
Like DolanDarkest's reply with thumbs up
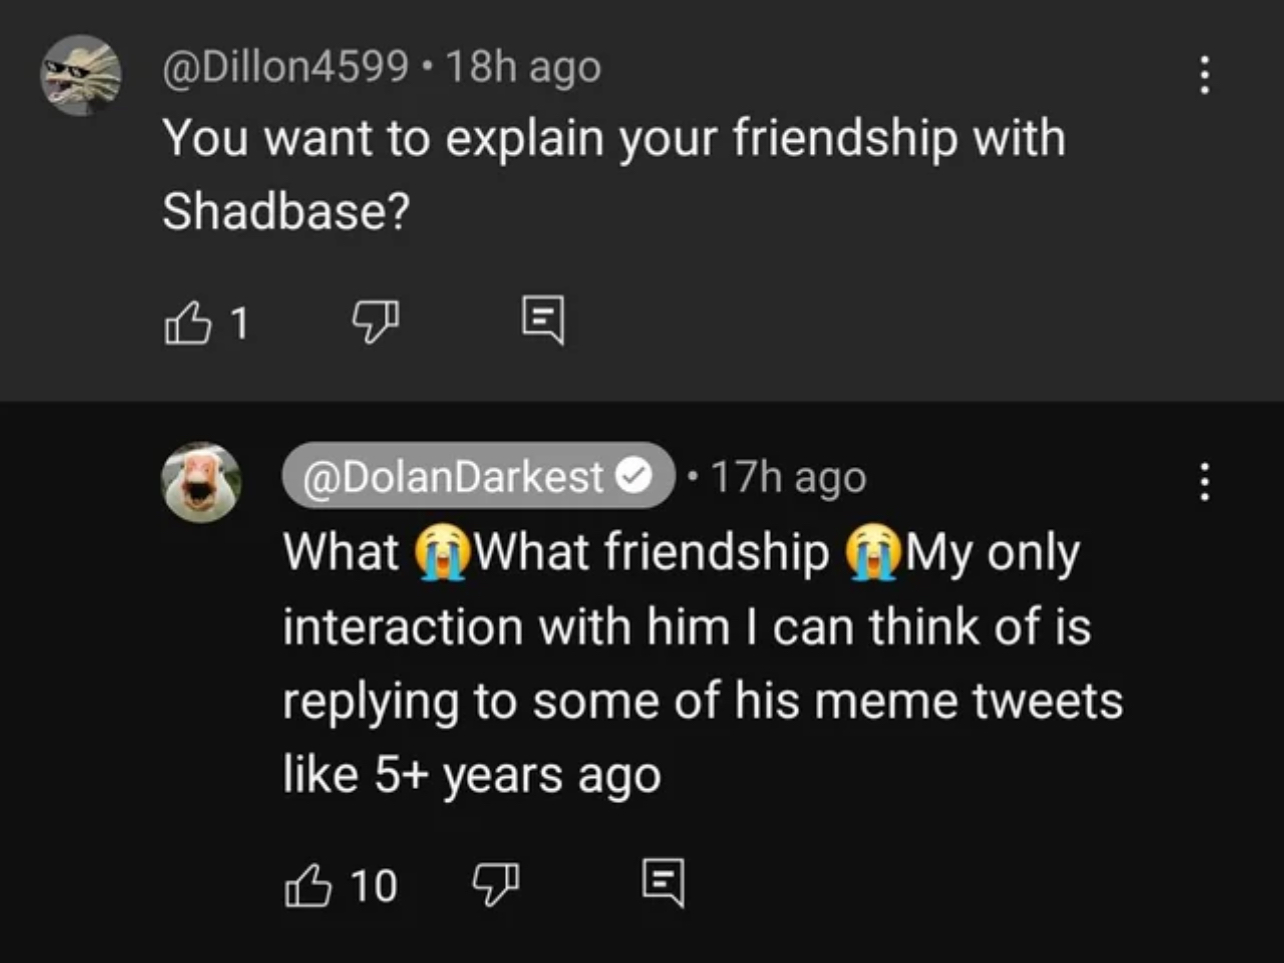point(308,885)
